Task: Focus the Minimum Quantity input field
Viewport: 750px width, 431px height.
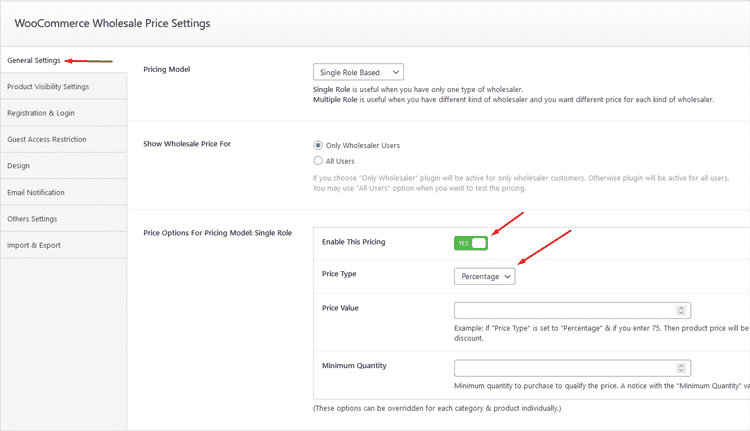Action: click(x=573, y=368)
